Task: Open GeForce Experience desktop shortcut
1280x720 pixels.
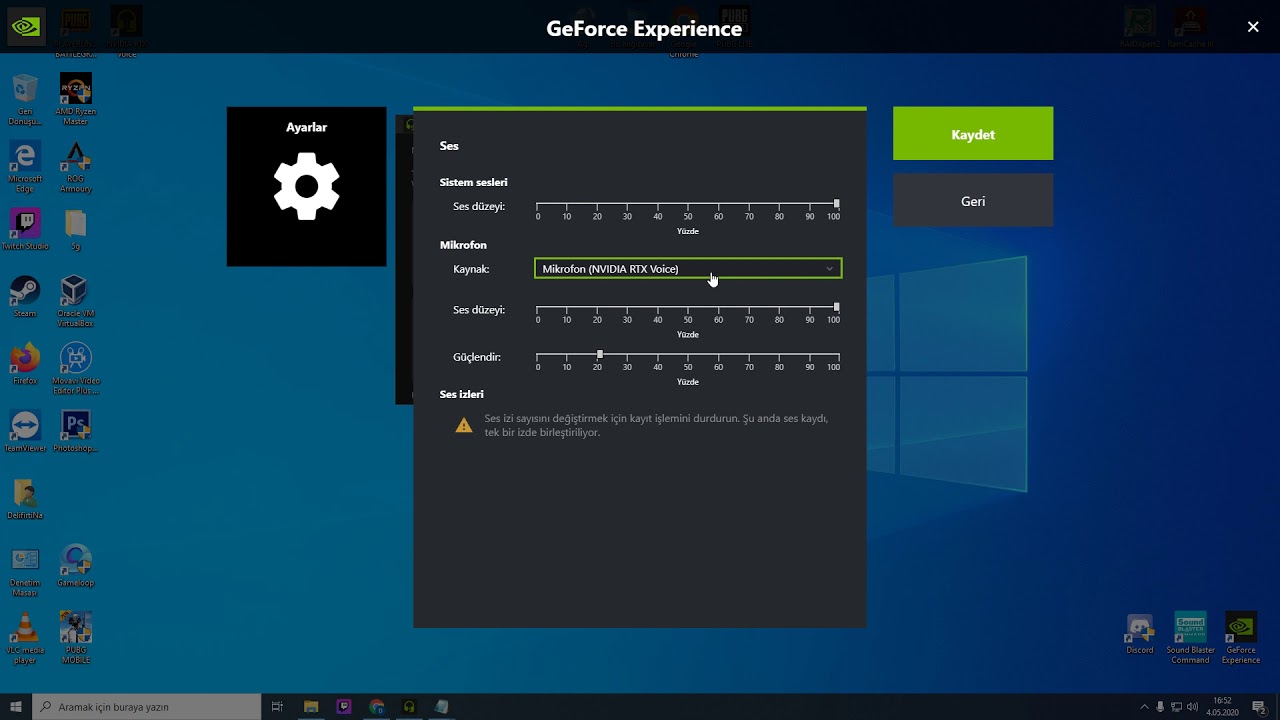Action: pos(1241,638)
